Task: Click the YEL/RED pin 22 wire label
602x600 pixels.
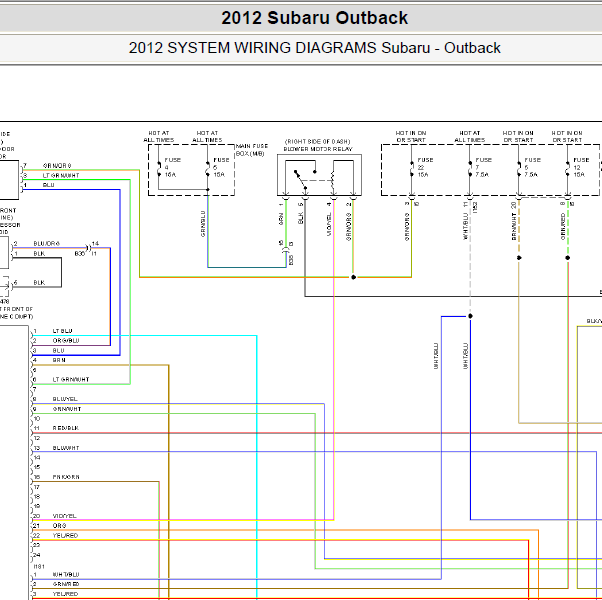Action: point(65,536)
